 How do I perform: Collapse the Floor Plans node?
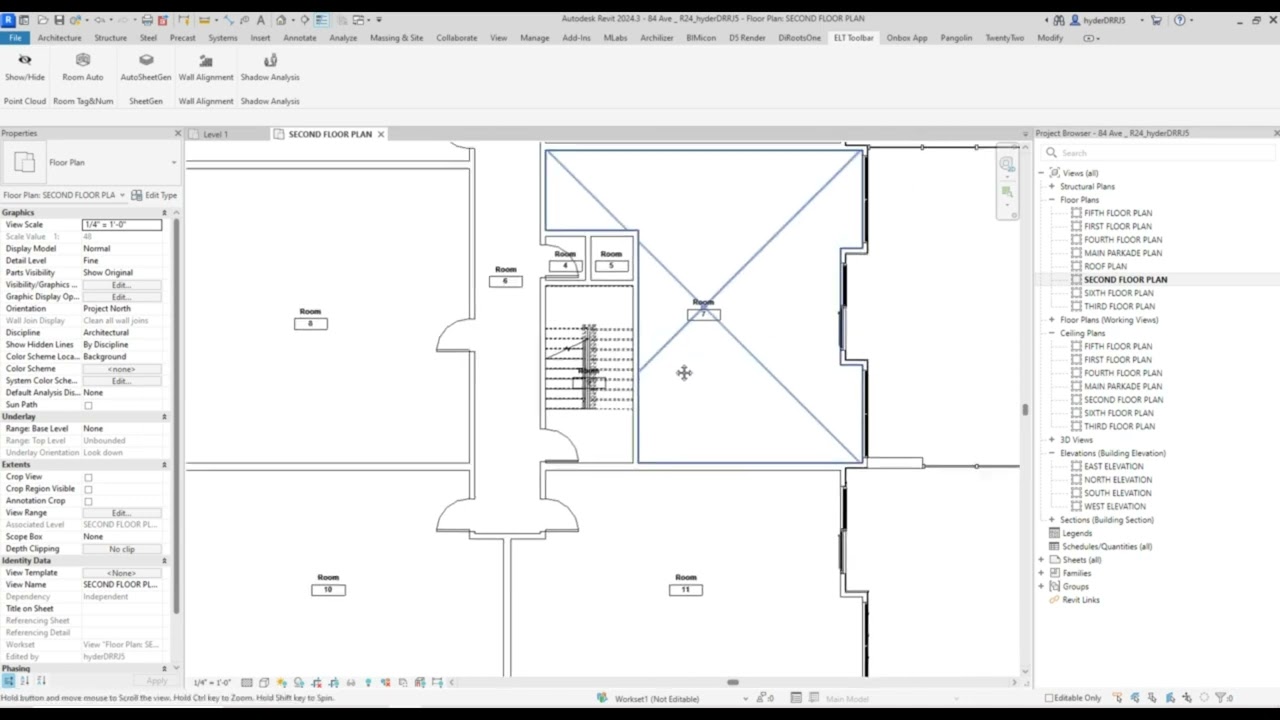click(1052, 200)
